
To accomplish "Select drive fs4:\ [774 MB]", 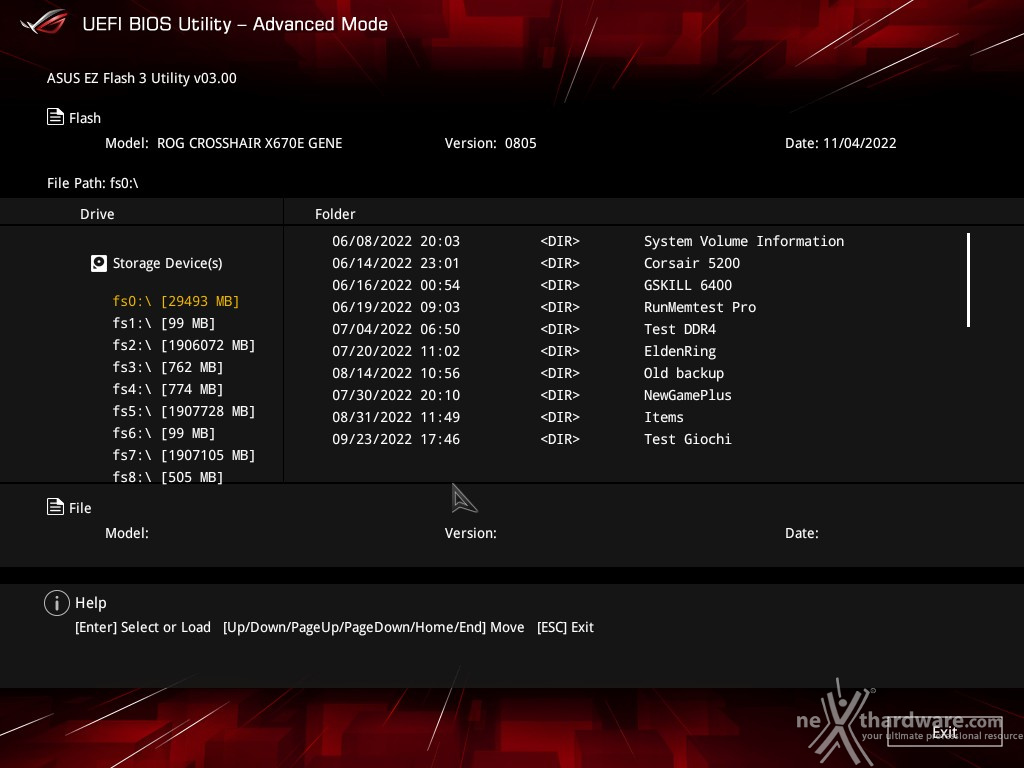I will point(168,389).
